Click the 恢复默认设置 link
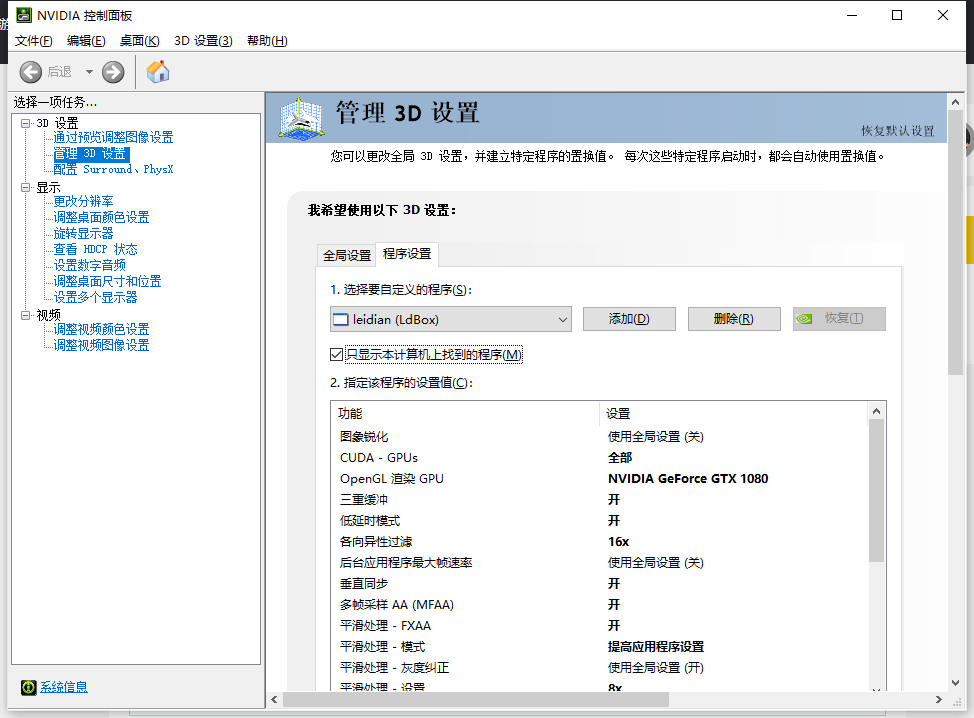Viewport: 974px width, 718px height. (897, 131)
